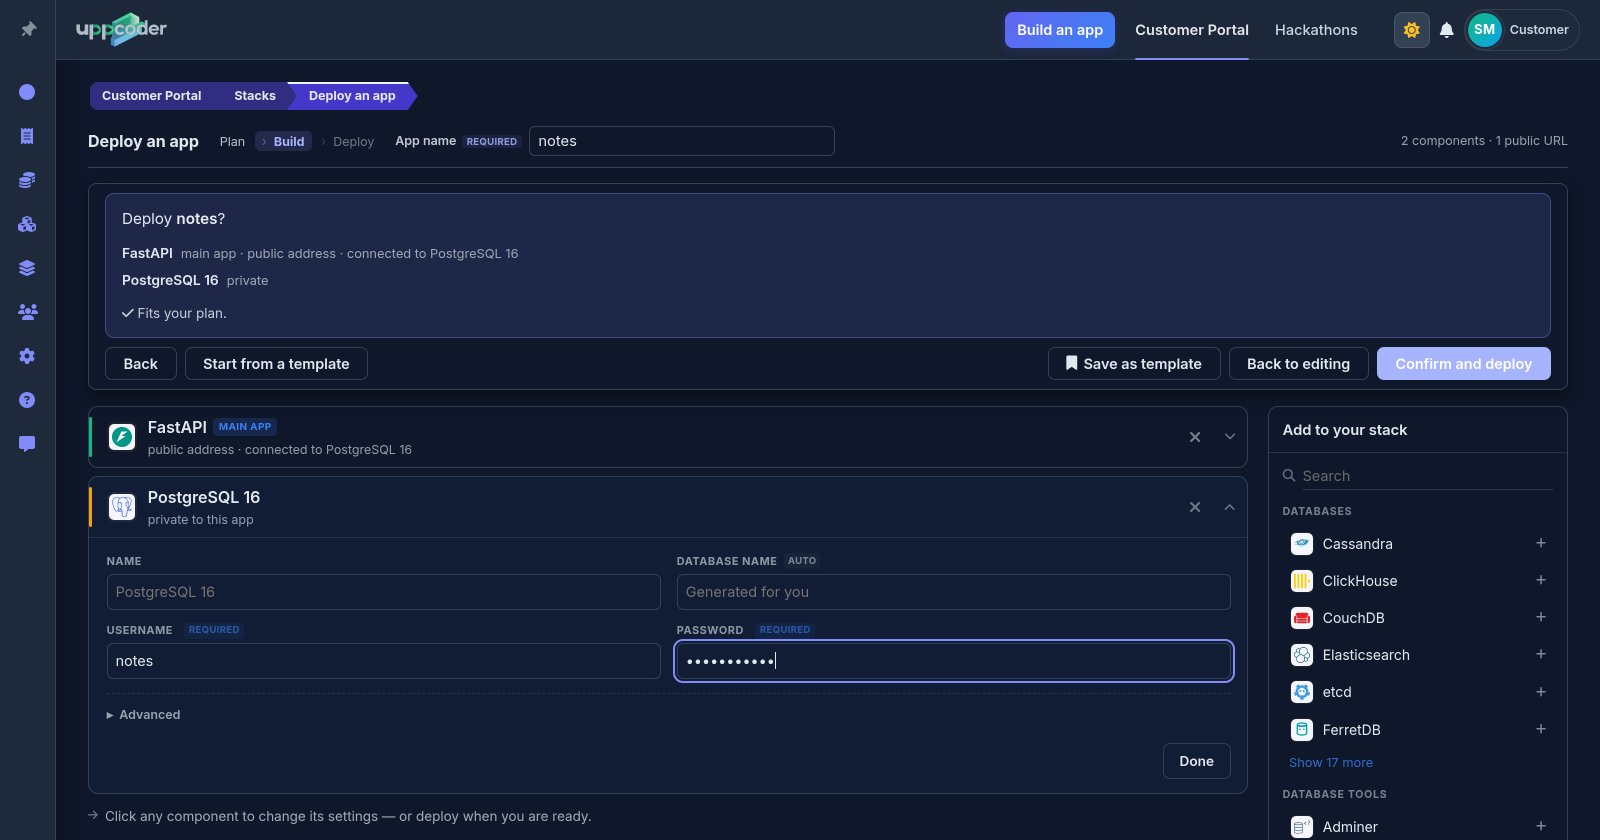Add Cassandra to the stack
This screenshot has height=840, width=1600.
click(1541, 543)
